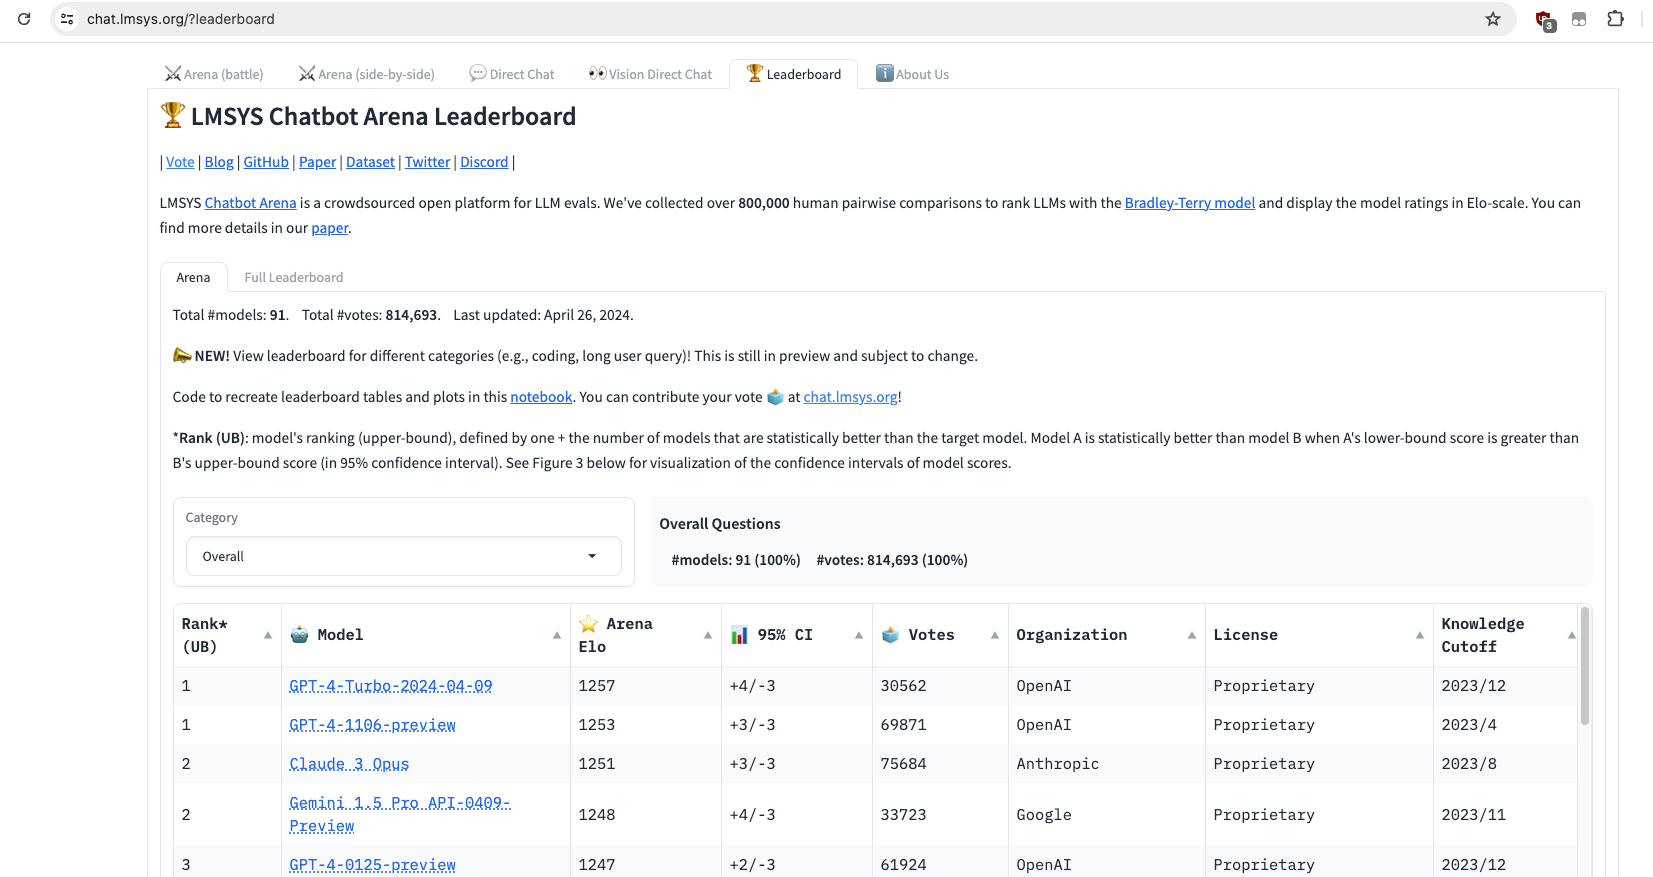Click the votes value 33723
Image resolution: width=1653 pixels, height=877 pixels.
pyautogui.click(x=903, y=815)
